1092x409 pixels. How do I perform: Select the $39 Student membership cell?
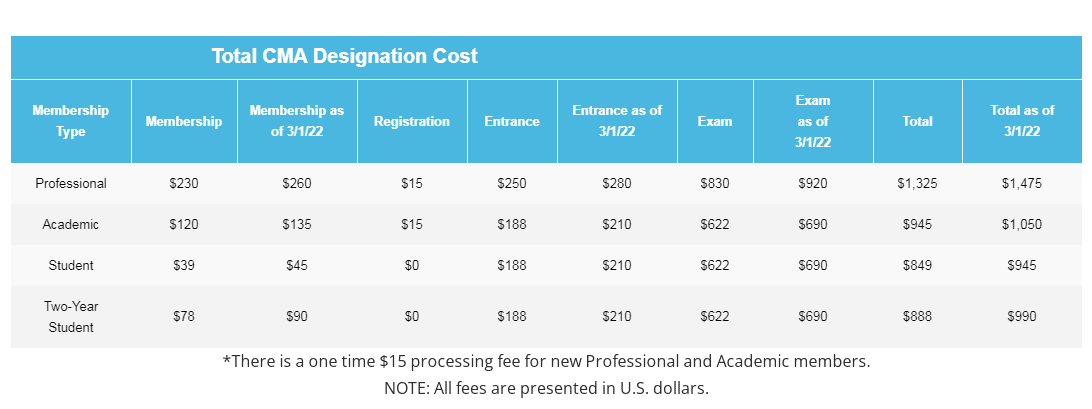(184, 265)
